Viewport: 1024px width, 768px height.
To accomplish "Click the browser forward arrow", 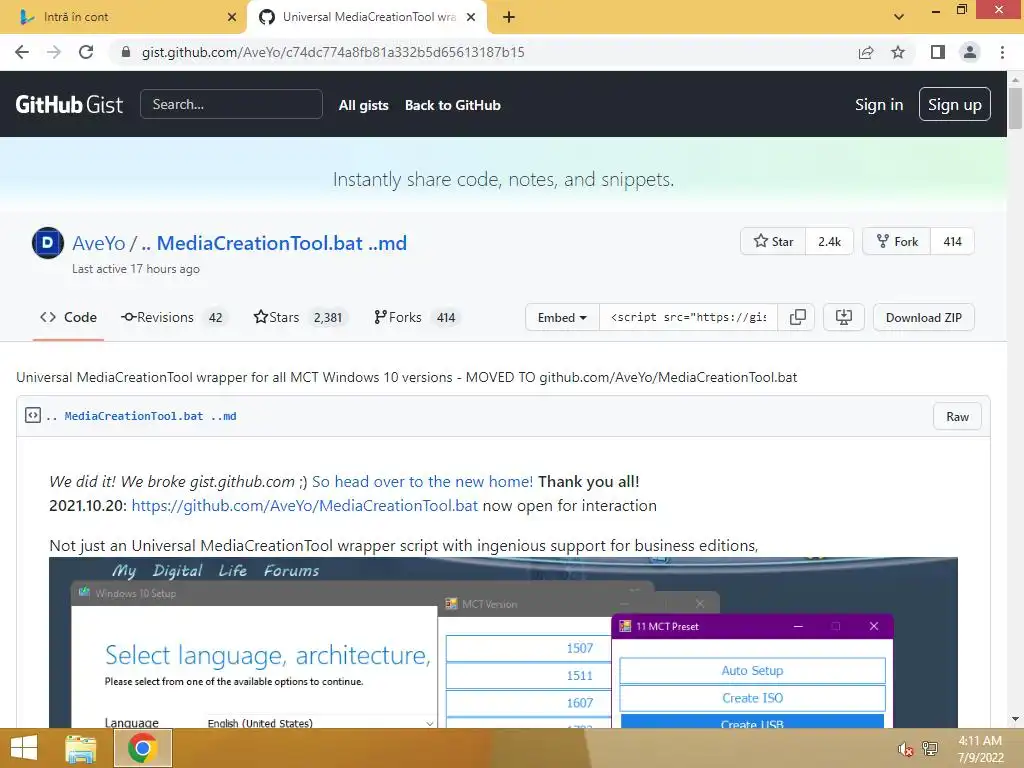I will (x=54, y=52).
